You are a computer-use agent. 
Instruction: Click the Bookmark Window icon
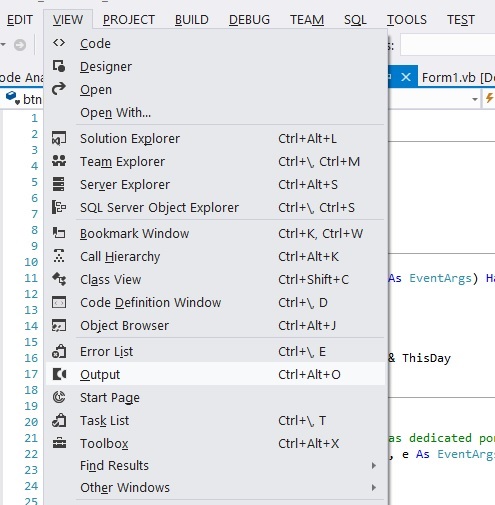point(59,233)
